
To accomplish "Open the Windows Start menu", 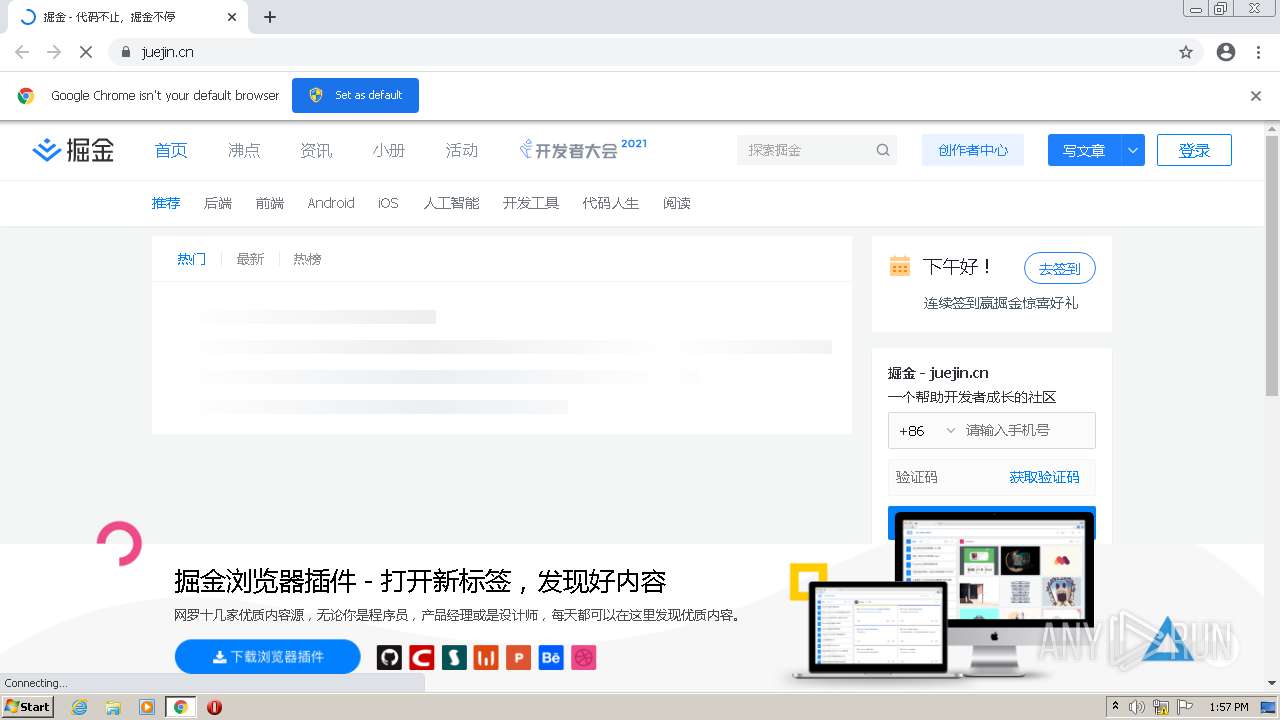I will click(27, 707).
